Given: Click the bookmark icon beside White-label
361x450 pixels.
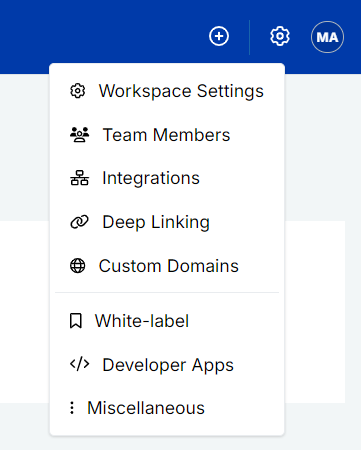Looking at the screenshot, I should (76, 321).
